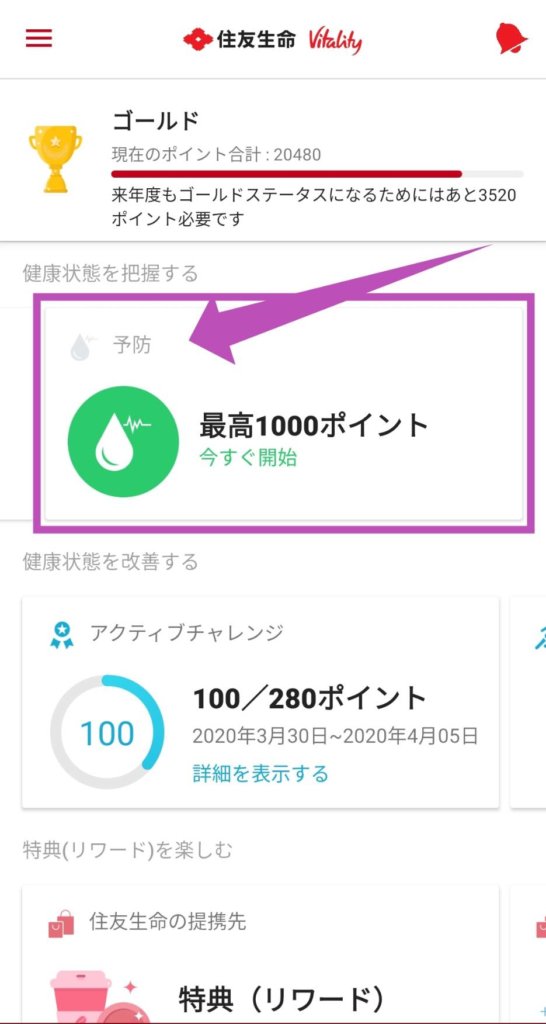
Task: Tap the blue ribbon badge icon
Action: [x=62, y=634]
